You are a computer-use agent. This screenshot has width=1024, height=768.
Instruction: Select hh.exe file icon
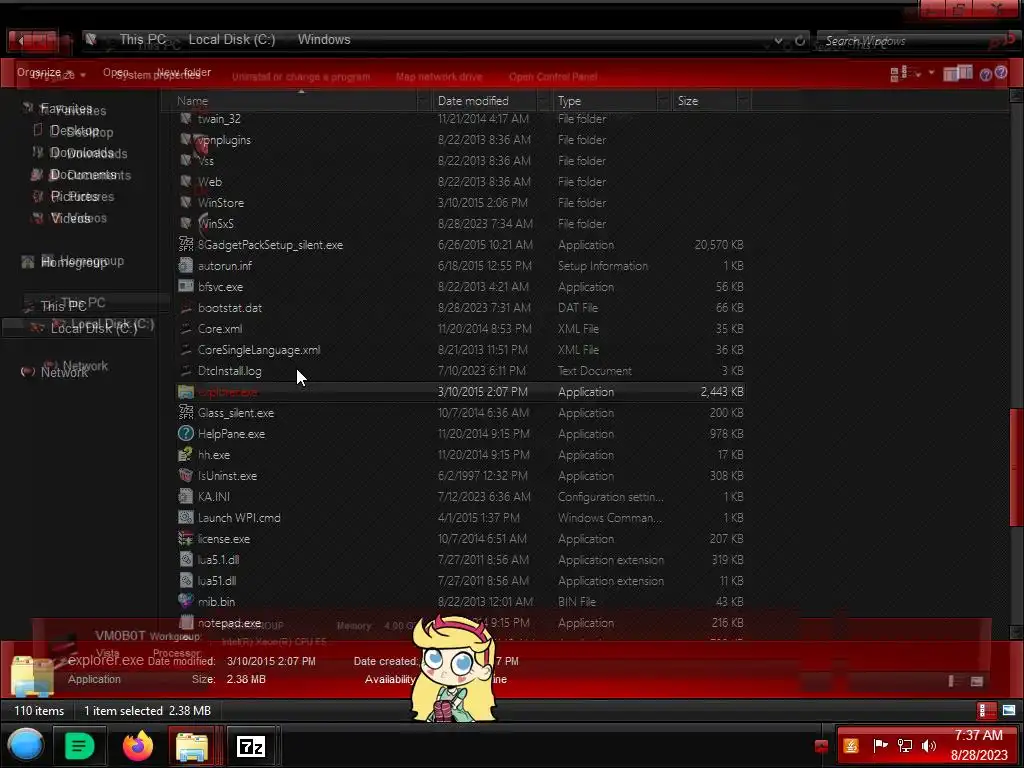(x=185, y=454)
